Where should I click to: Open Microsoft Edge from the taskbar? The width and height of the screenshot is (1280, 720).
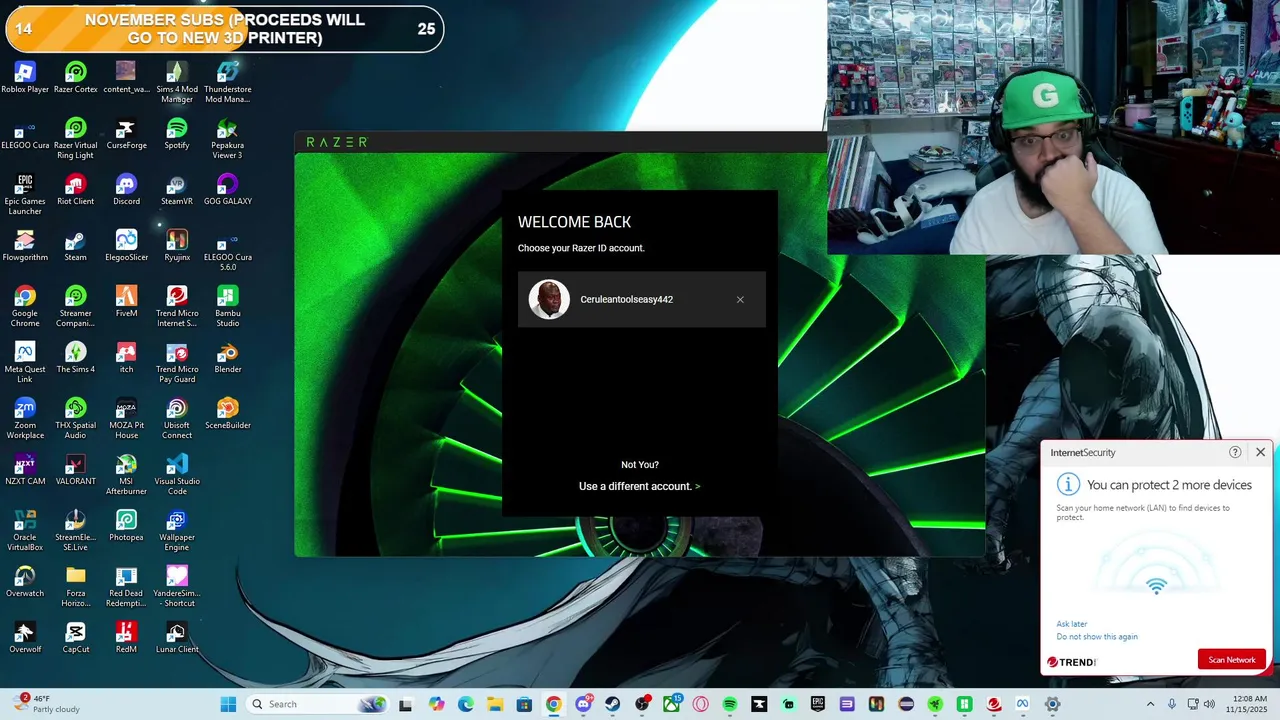[466, 704]
